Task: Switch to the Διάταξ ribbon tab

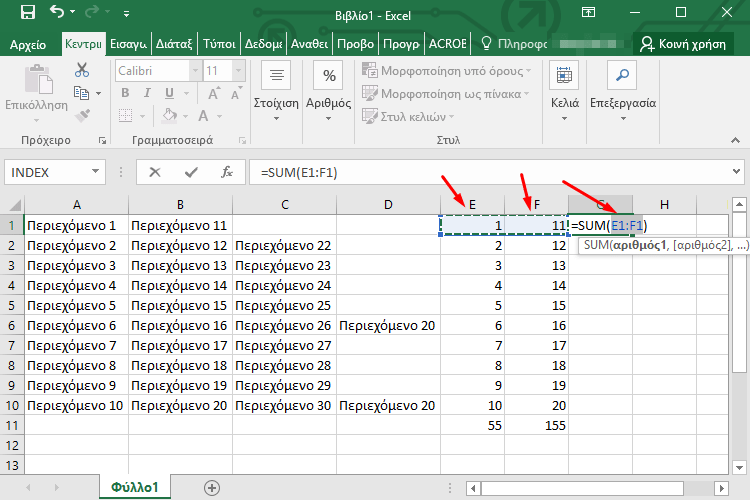Action: [x=174, y=44]
